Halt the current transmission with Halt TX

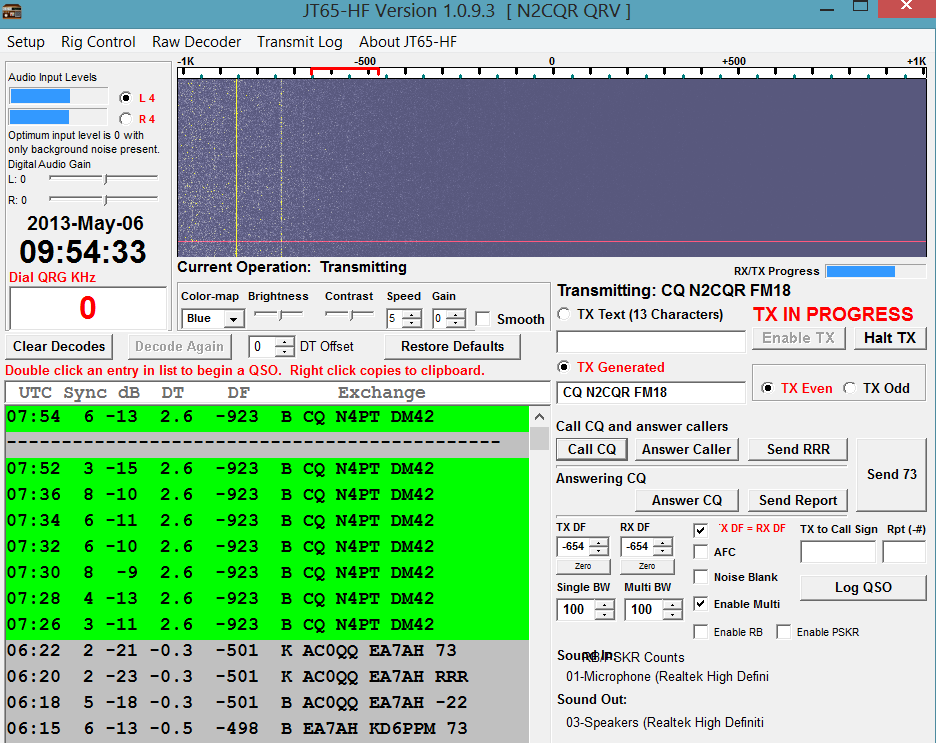889,338
